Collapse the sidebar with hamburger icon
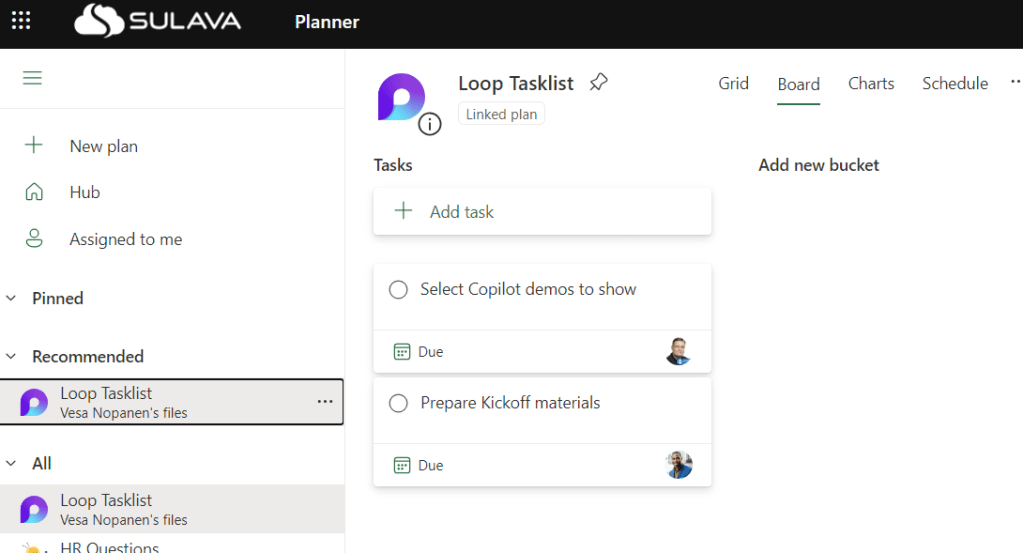The image size is (1023, 553). tap(32, 78)
